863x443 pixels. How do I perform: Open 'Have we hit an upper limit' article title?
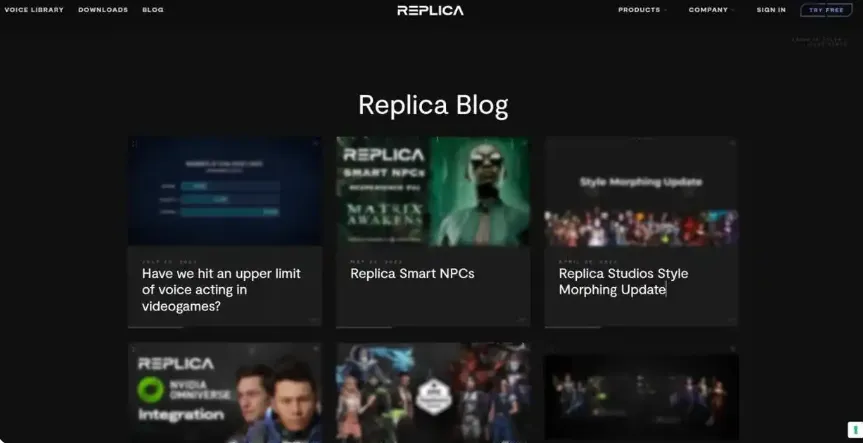221,289
